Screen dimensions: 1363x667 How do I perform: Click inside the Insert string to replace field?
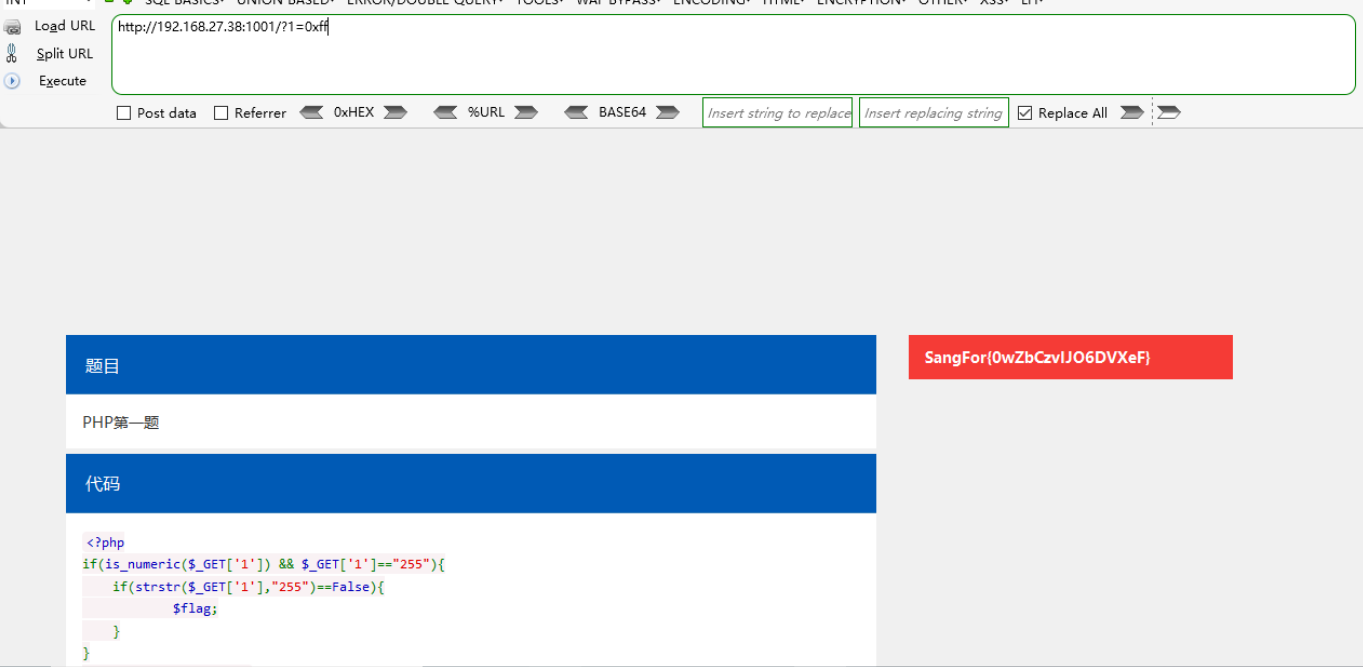coord(777,112)
